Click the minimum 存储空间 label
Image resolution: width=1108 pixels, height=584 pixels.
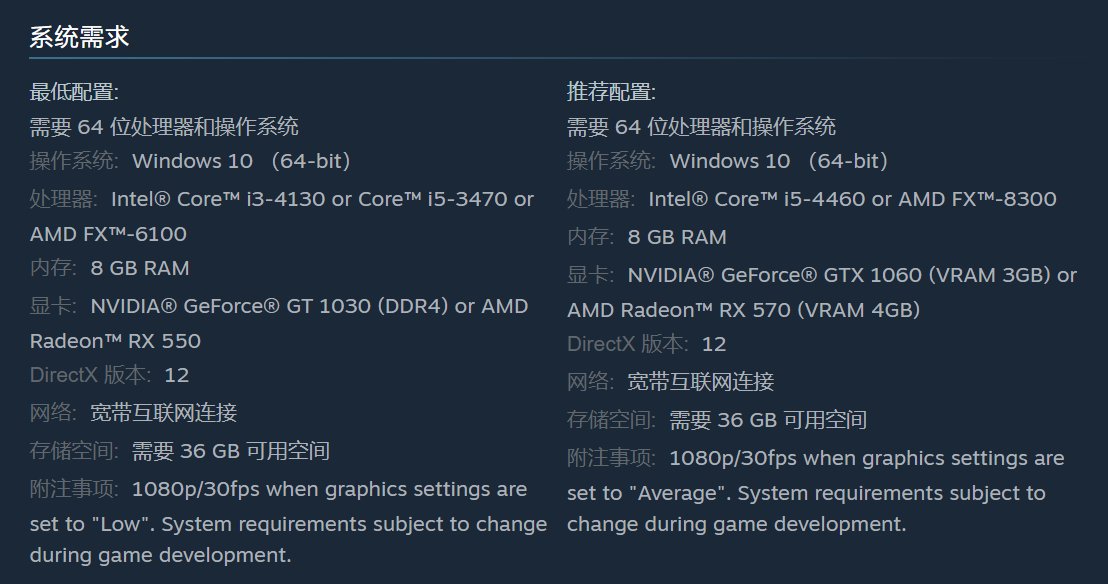tap(74, 451)
